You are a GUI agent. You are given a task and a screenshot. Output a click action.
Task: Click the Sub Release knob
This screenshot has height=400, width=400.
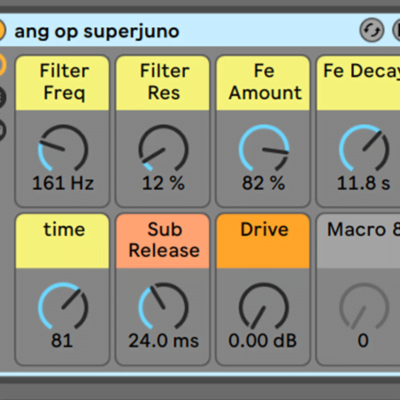tap(163, 307)
